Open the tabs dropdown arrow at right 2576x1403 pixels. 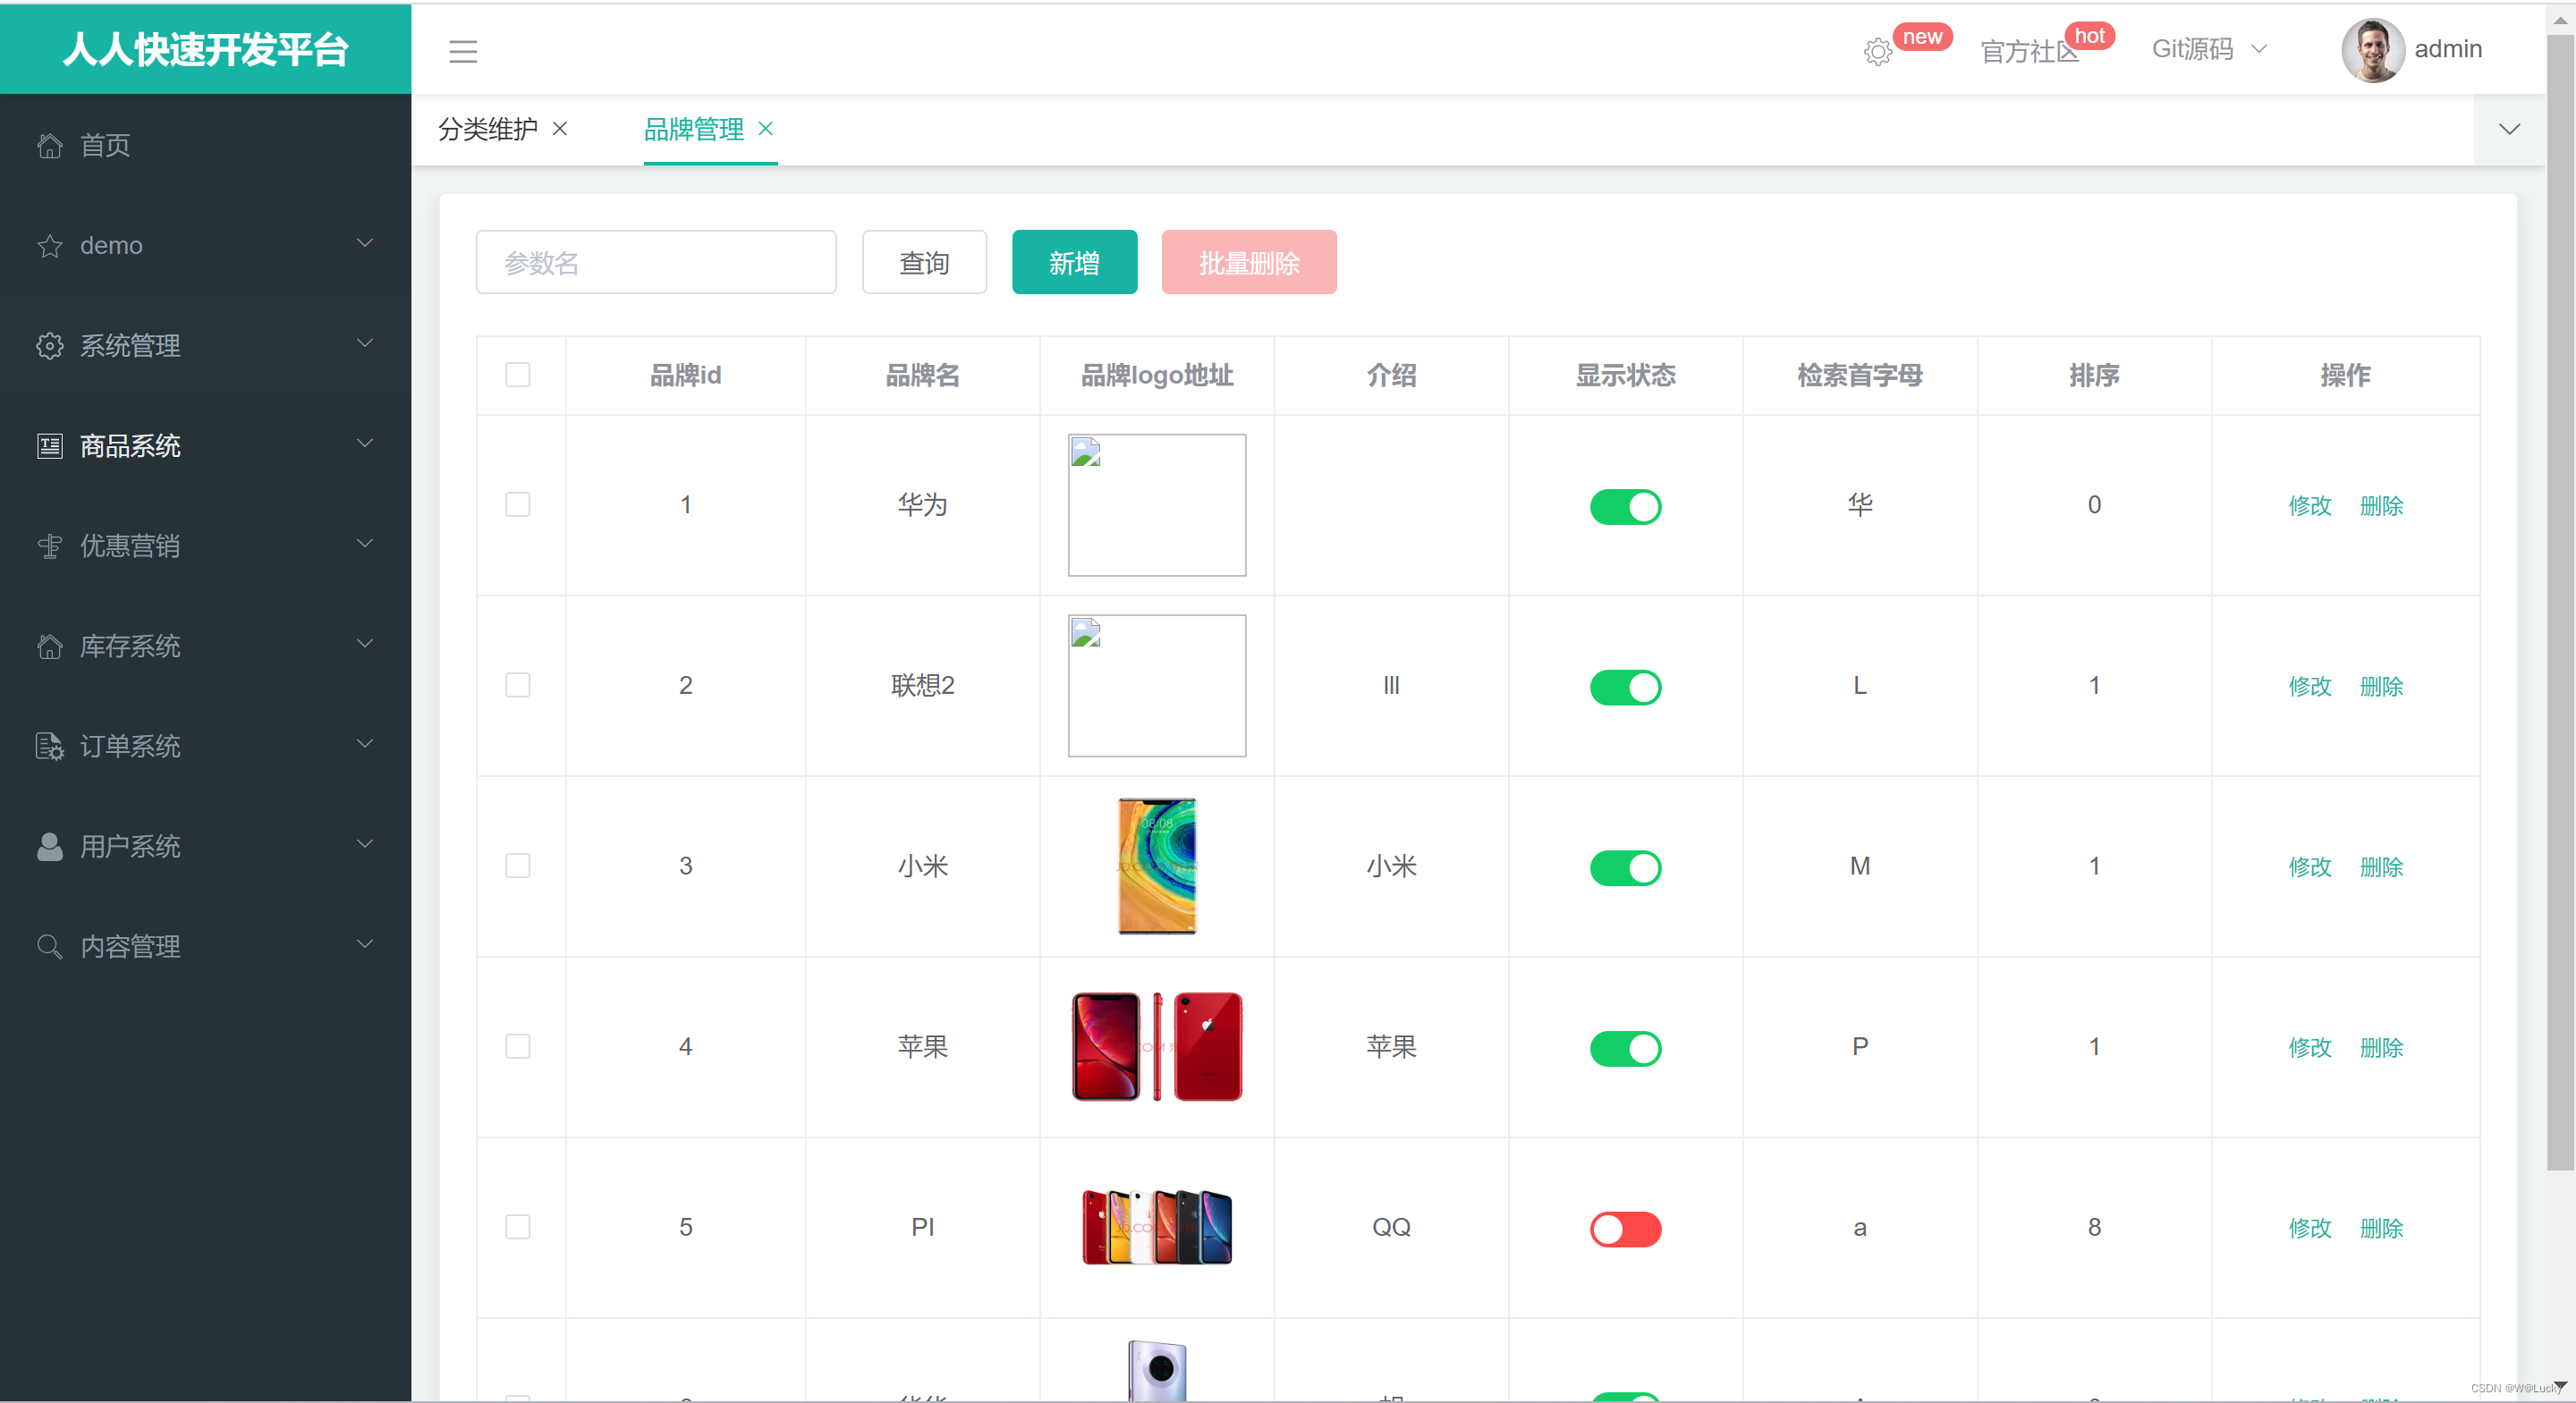(2508, 130)
